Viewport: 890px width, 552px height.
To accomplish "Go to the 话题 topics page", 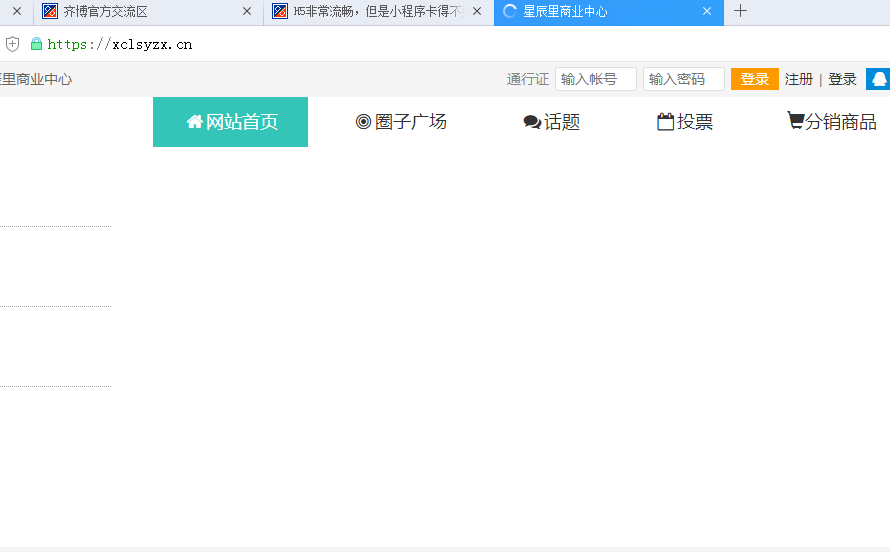I will [551, 122].
